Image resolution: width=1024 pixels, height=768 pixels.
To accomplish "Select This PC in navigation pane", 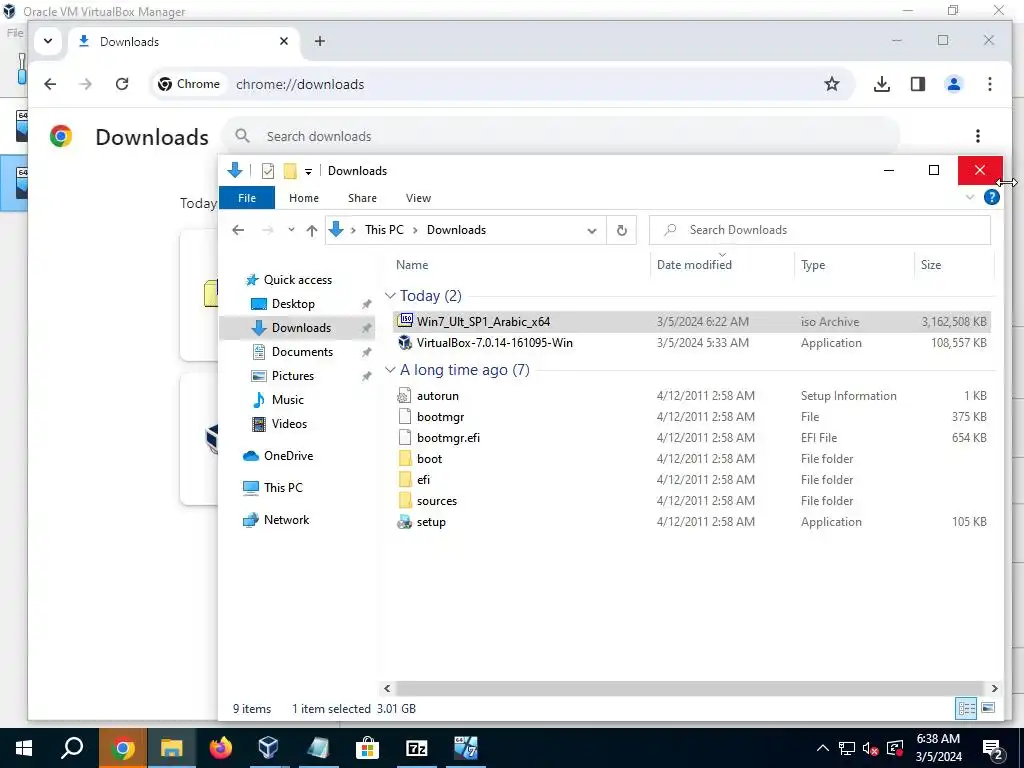I will pyautogui.click(x=283, y=487).
